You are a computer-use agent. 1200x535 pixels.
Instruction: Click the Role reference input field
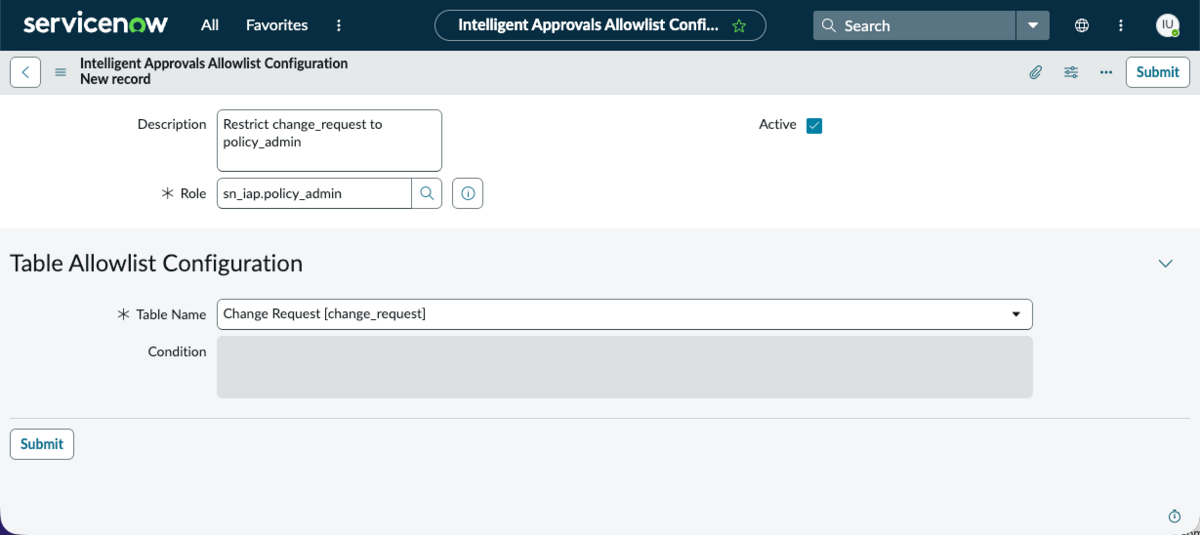[x=314, y=193]
